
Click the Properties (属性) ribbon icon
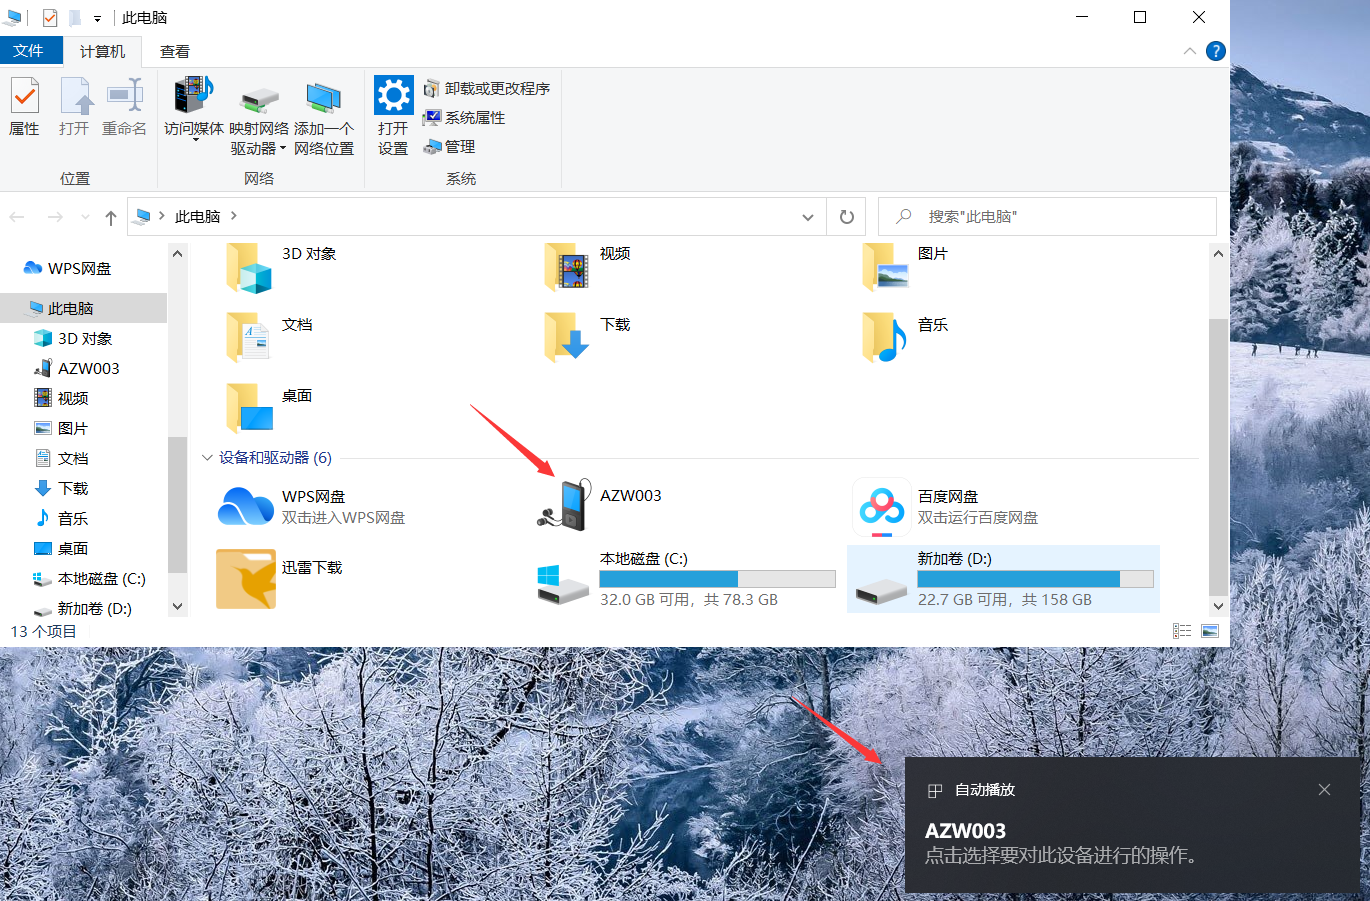(x=25, y=106)
